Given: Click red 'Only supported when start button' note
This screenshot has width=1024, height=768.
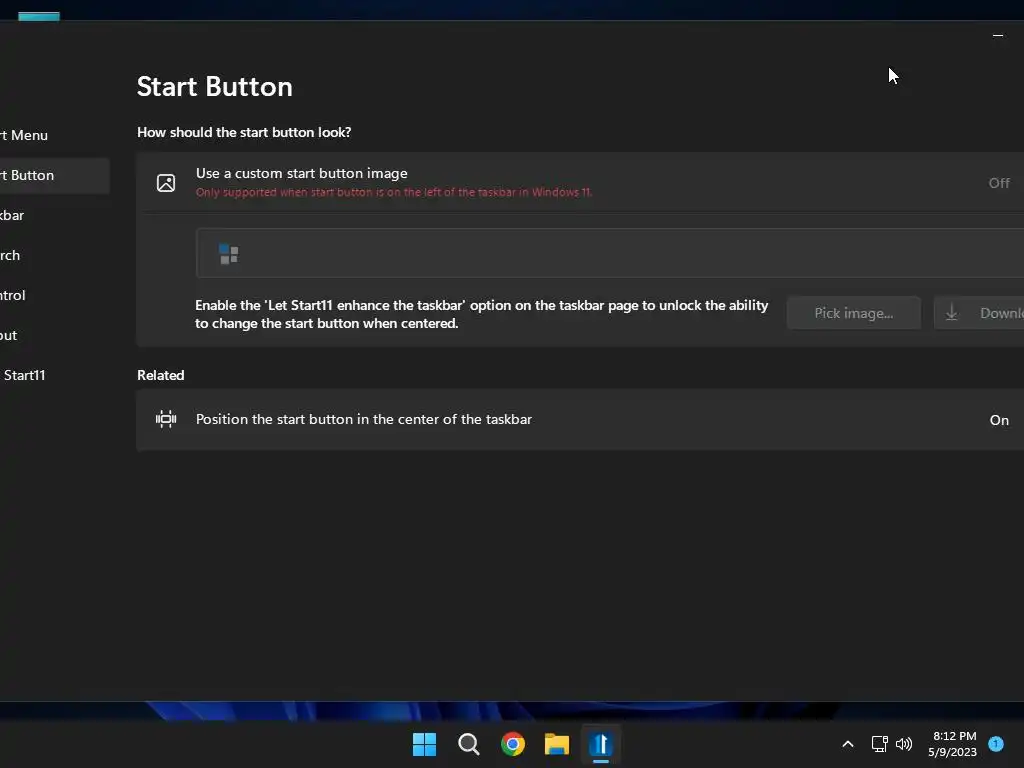Looking at the screenshot, I should click(394, 192).
